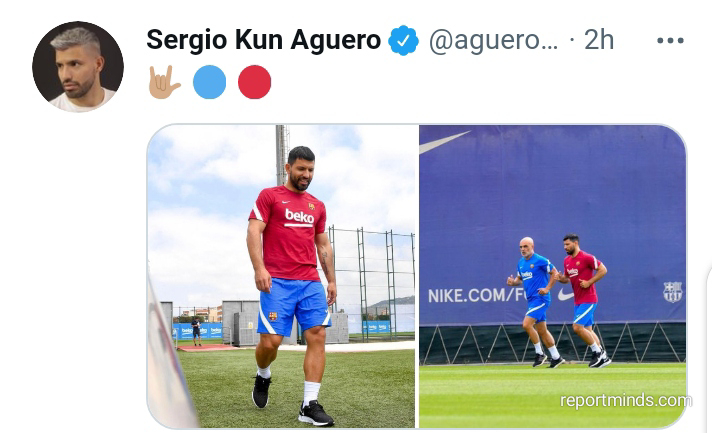The image size is (712, 433).
Task: Open the left photo of player walking
Action: click(281, 276)
